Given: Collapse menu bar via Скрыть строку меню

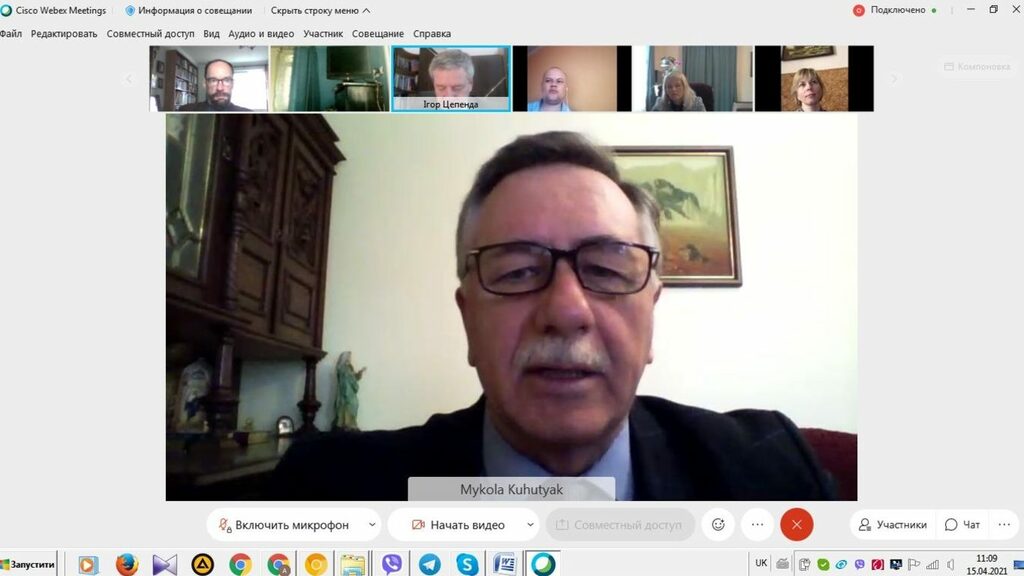Looking at the screenshot, I should point(320,11).
